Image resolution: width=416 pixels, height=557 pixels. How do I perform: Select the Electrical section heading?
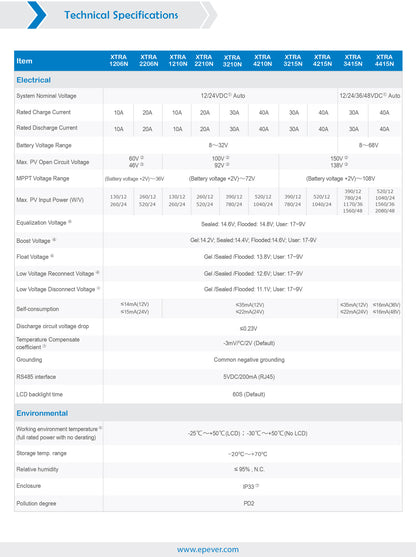33,80
